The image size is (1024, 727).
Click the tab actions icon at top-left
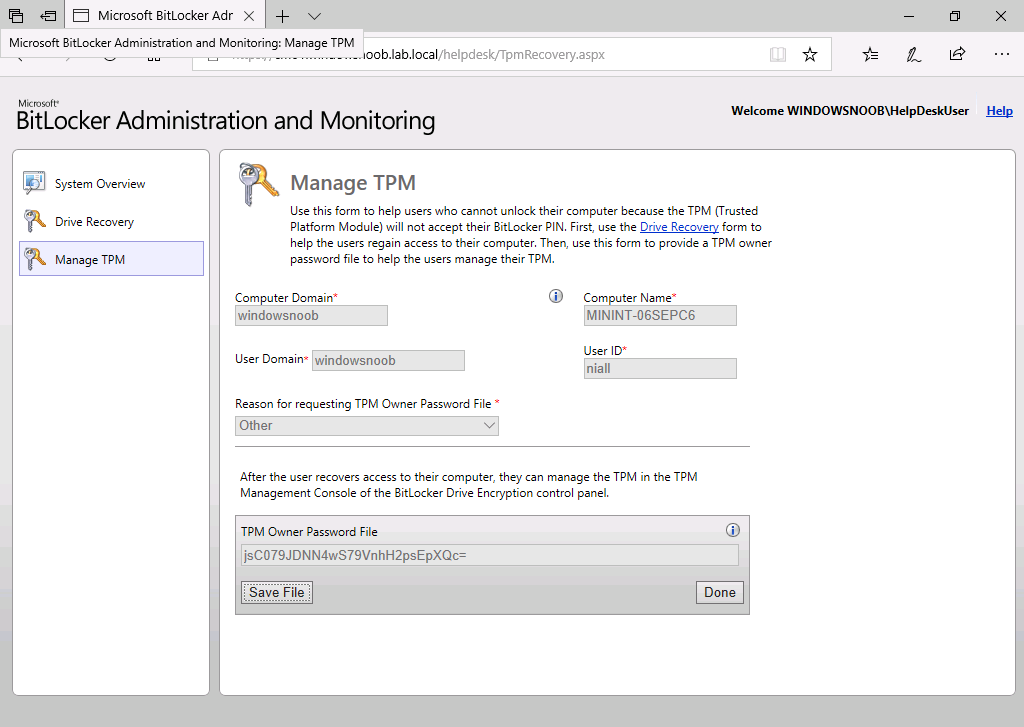tap(16, 16)
